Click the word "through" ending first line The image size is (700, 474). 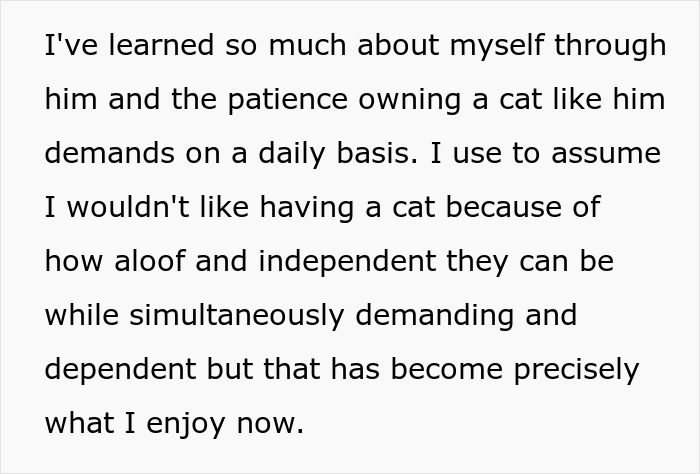pyautogui.click(x=610, y=46)
